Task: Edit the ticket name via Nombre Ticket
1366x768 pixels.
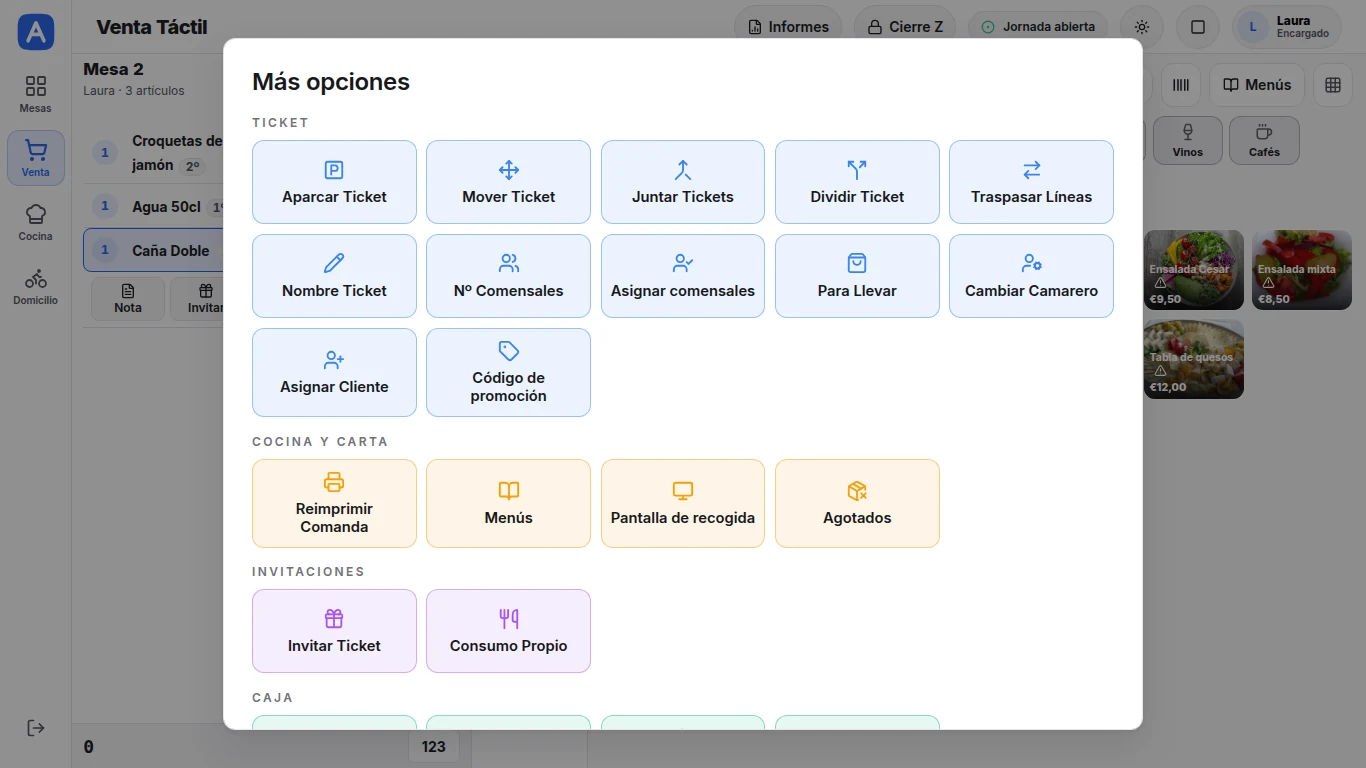Action: (x=334, y=276)
